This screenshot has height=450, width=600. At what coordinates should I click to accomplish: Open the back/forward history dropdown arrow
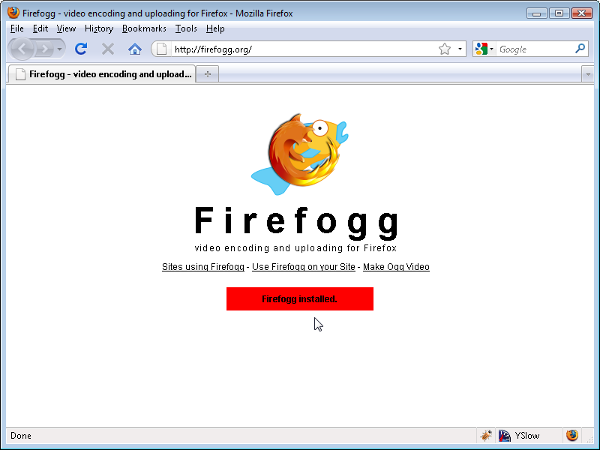pos(59,49)
